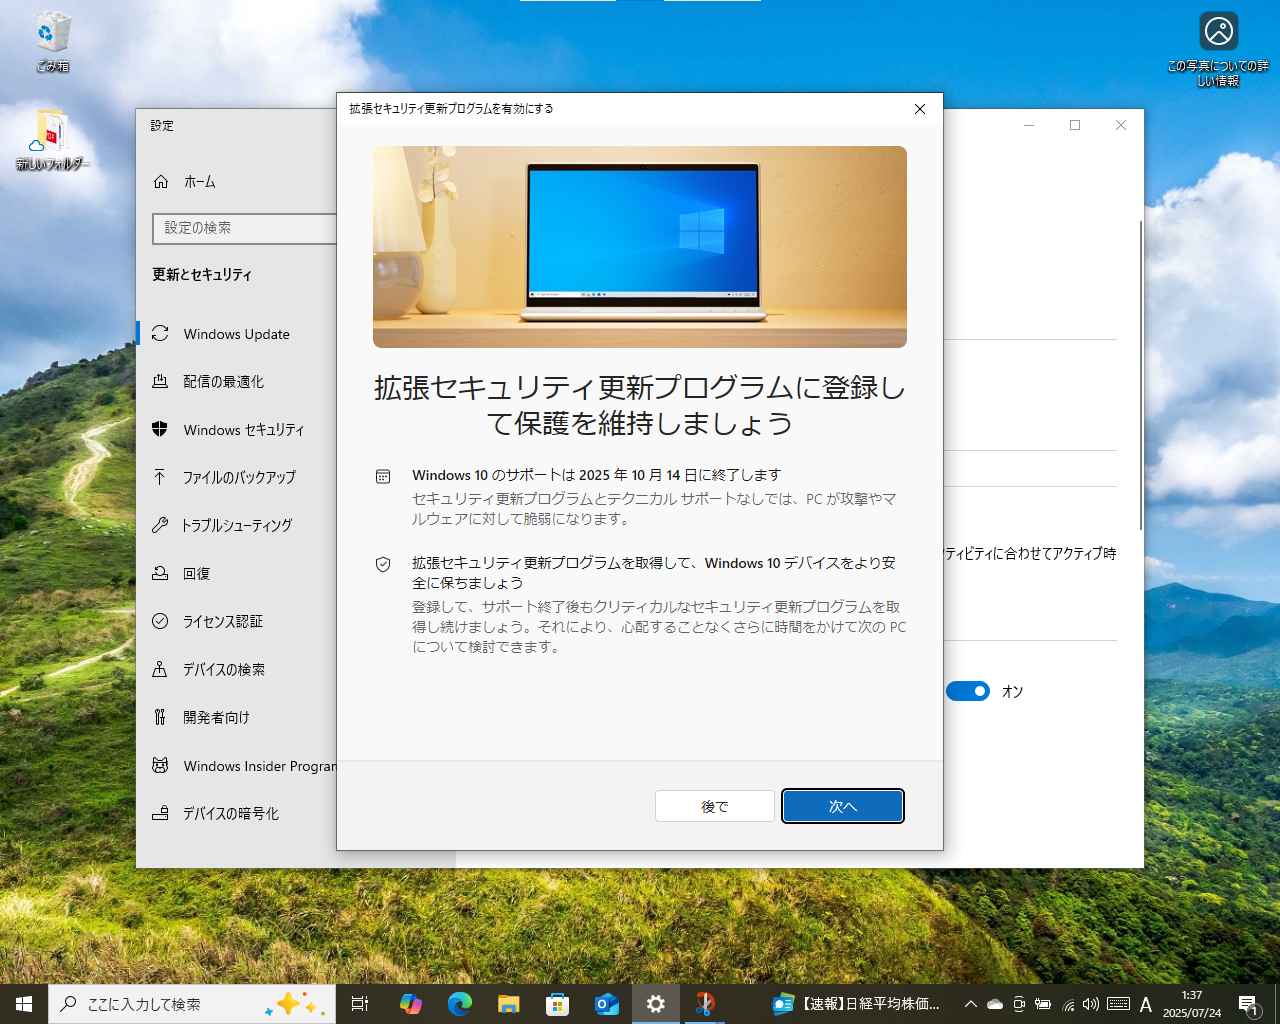Open Outlook from the taskbar
The width and height of the screenshot is (1280, 1024).
tap(607, 1004)
